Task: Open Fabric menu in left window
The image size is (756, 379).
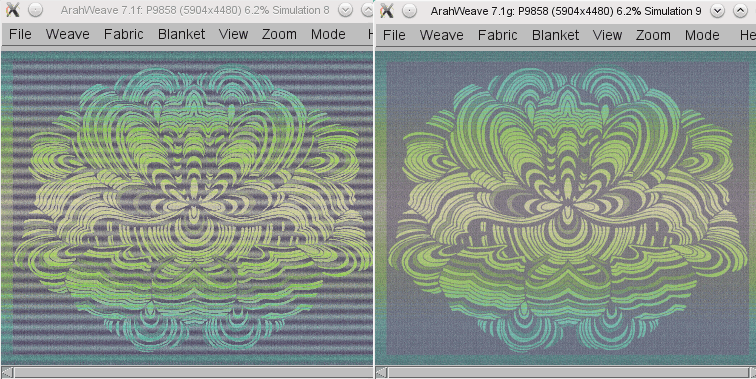Action: pyautogui.click(x=123, y=34)
